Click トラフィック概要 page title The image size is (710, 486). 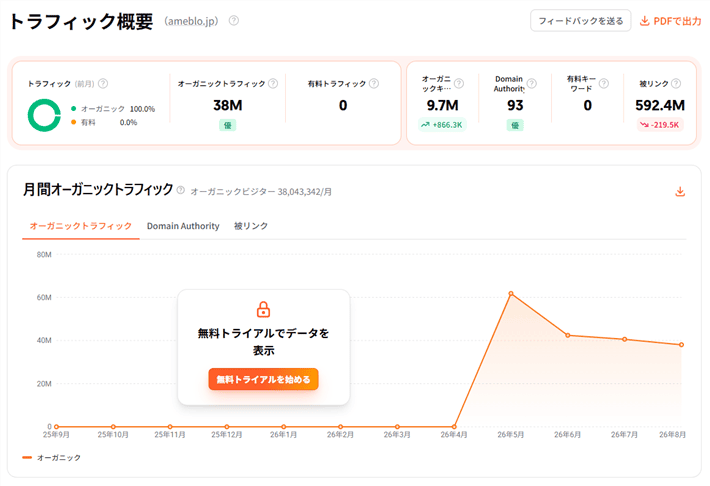(82, 21)
